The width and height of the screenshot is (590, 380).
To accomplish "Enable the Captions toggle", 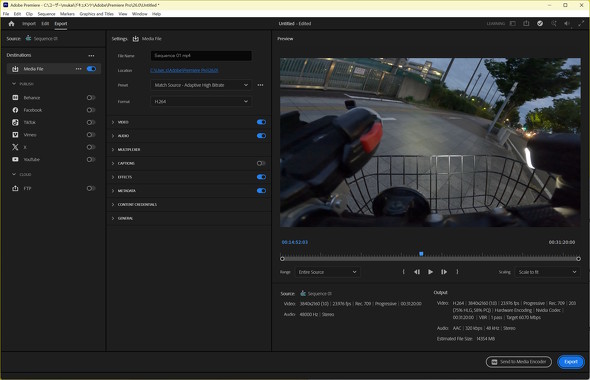I will [x=261, y=163].
